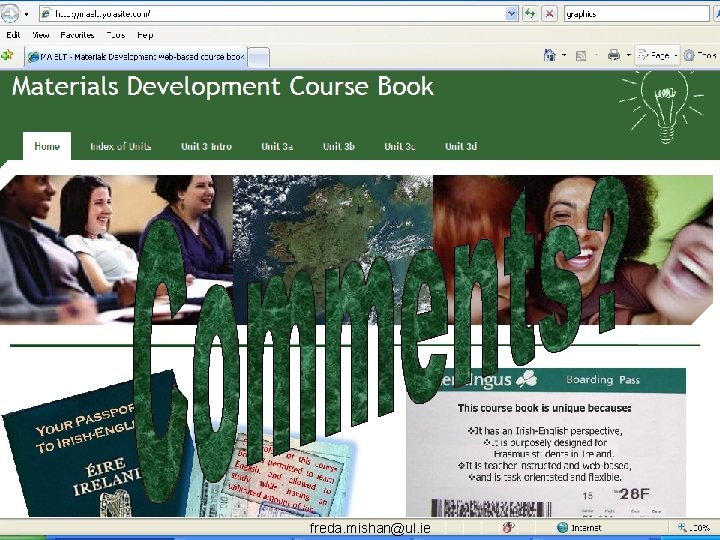Screen dimensions: 720x540
Task: Open the Home icon dropdown arrow
Action: (564, 56)
